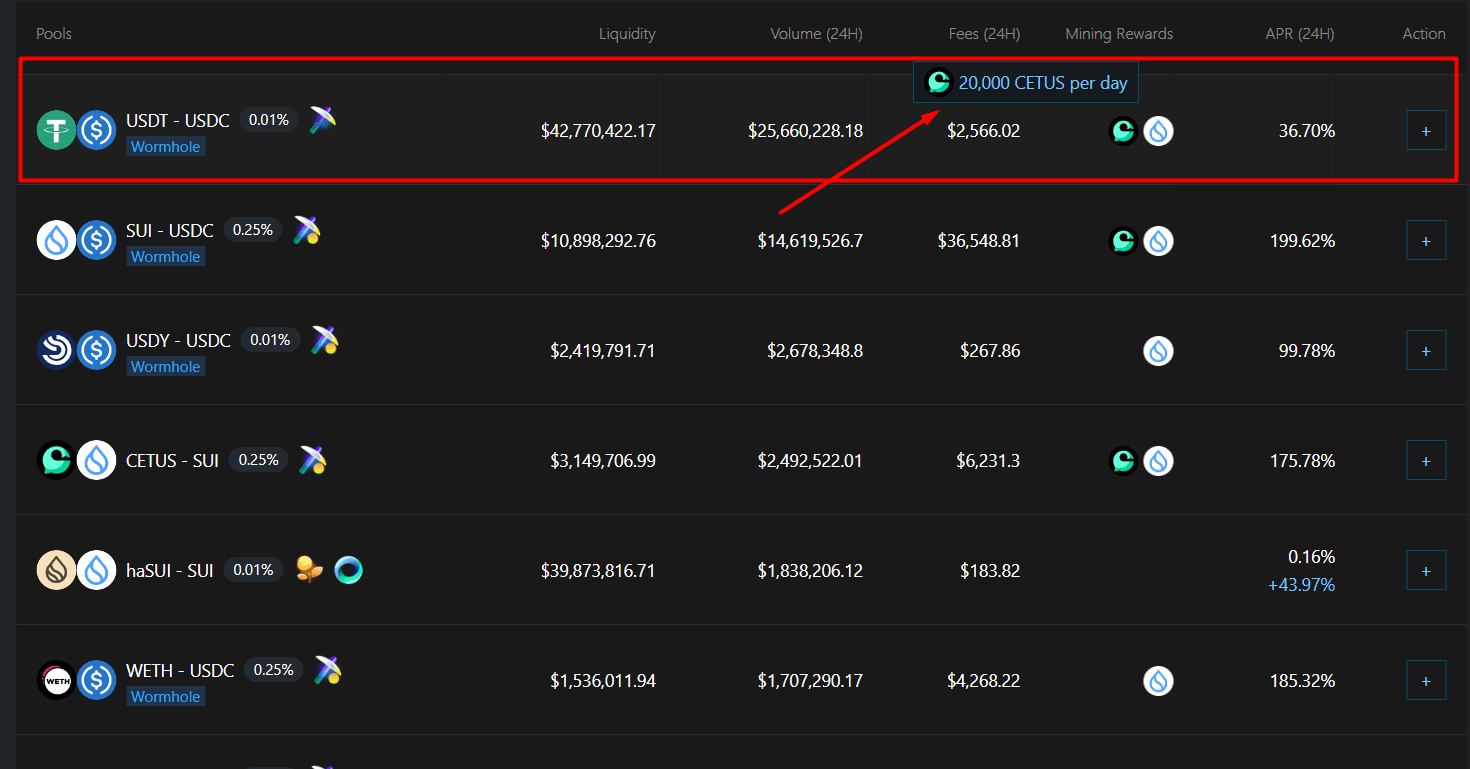Viewport: 1470px width, 769px height.
Task: Click the WETH - USDC pool name
Action: click(180, 670)
